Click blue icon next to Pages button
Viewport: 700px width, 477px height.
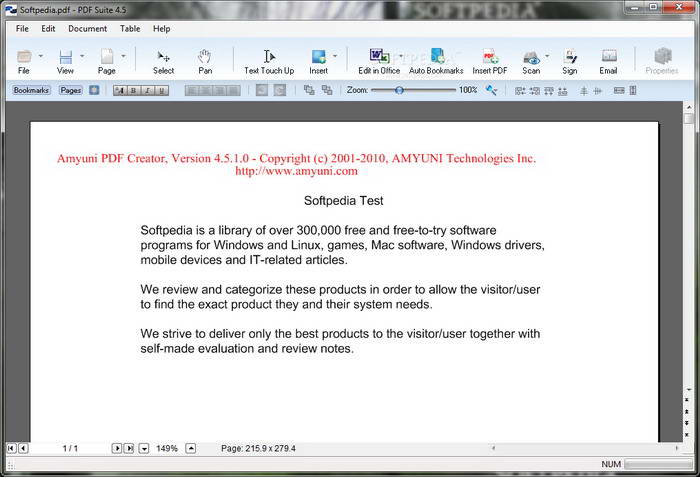(94, 90)
